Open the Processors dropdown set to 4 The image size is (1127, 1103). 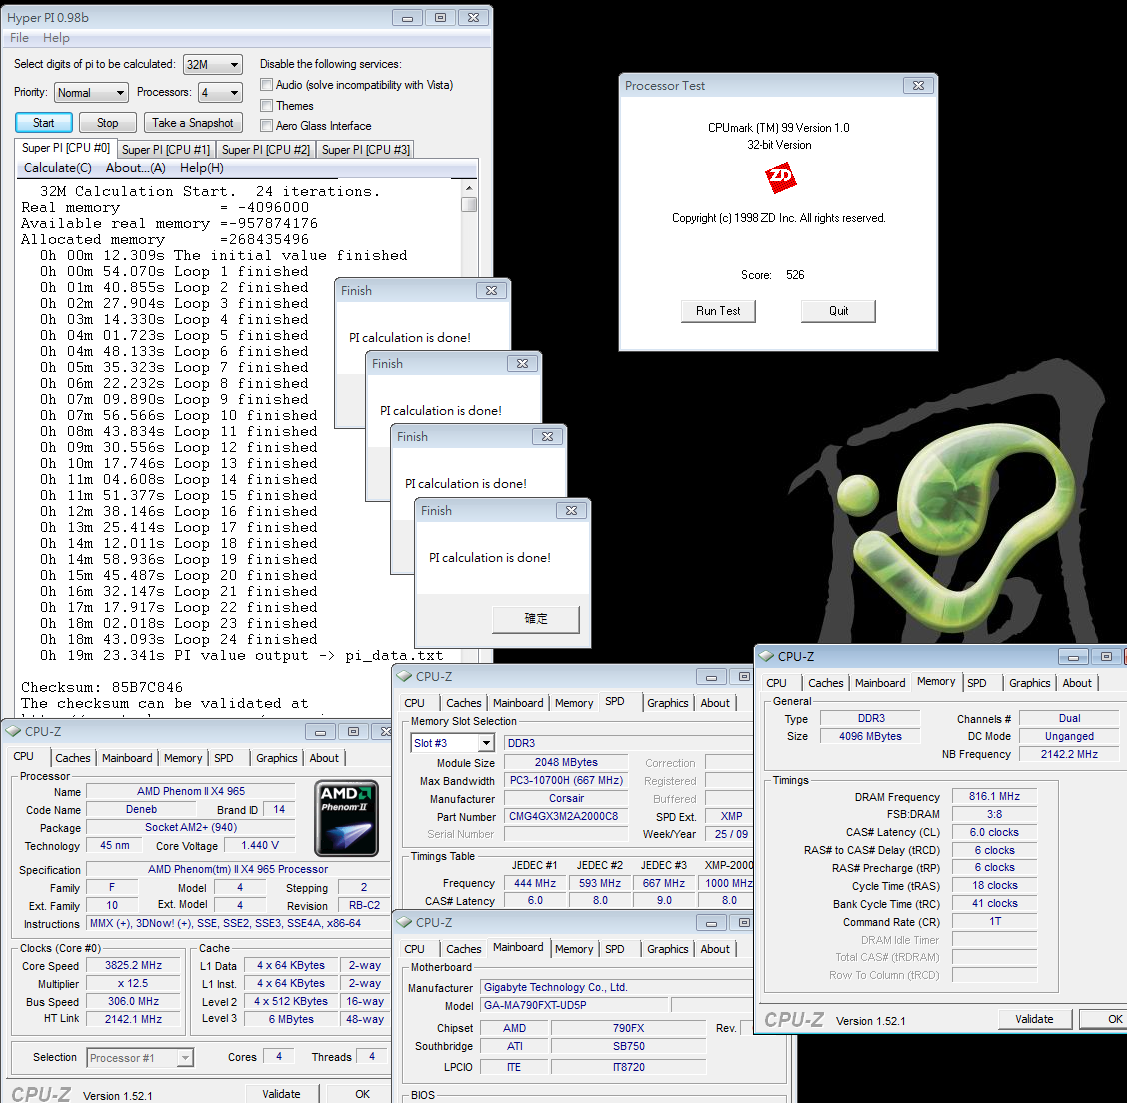[220, 93]
